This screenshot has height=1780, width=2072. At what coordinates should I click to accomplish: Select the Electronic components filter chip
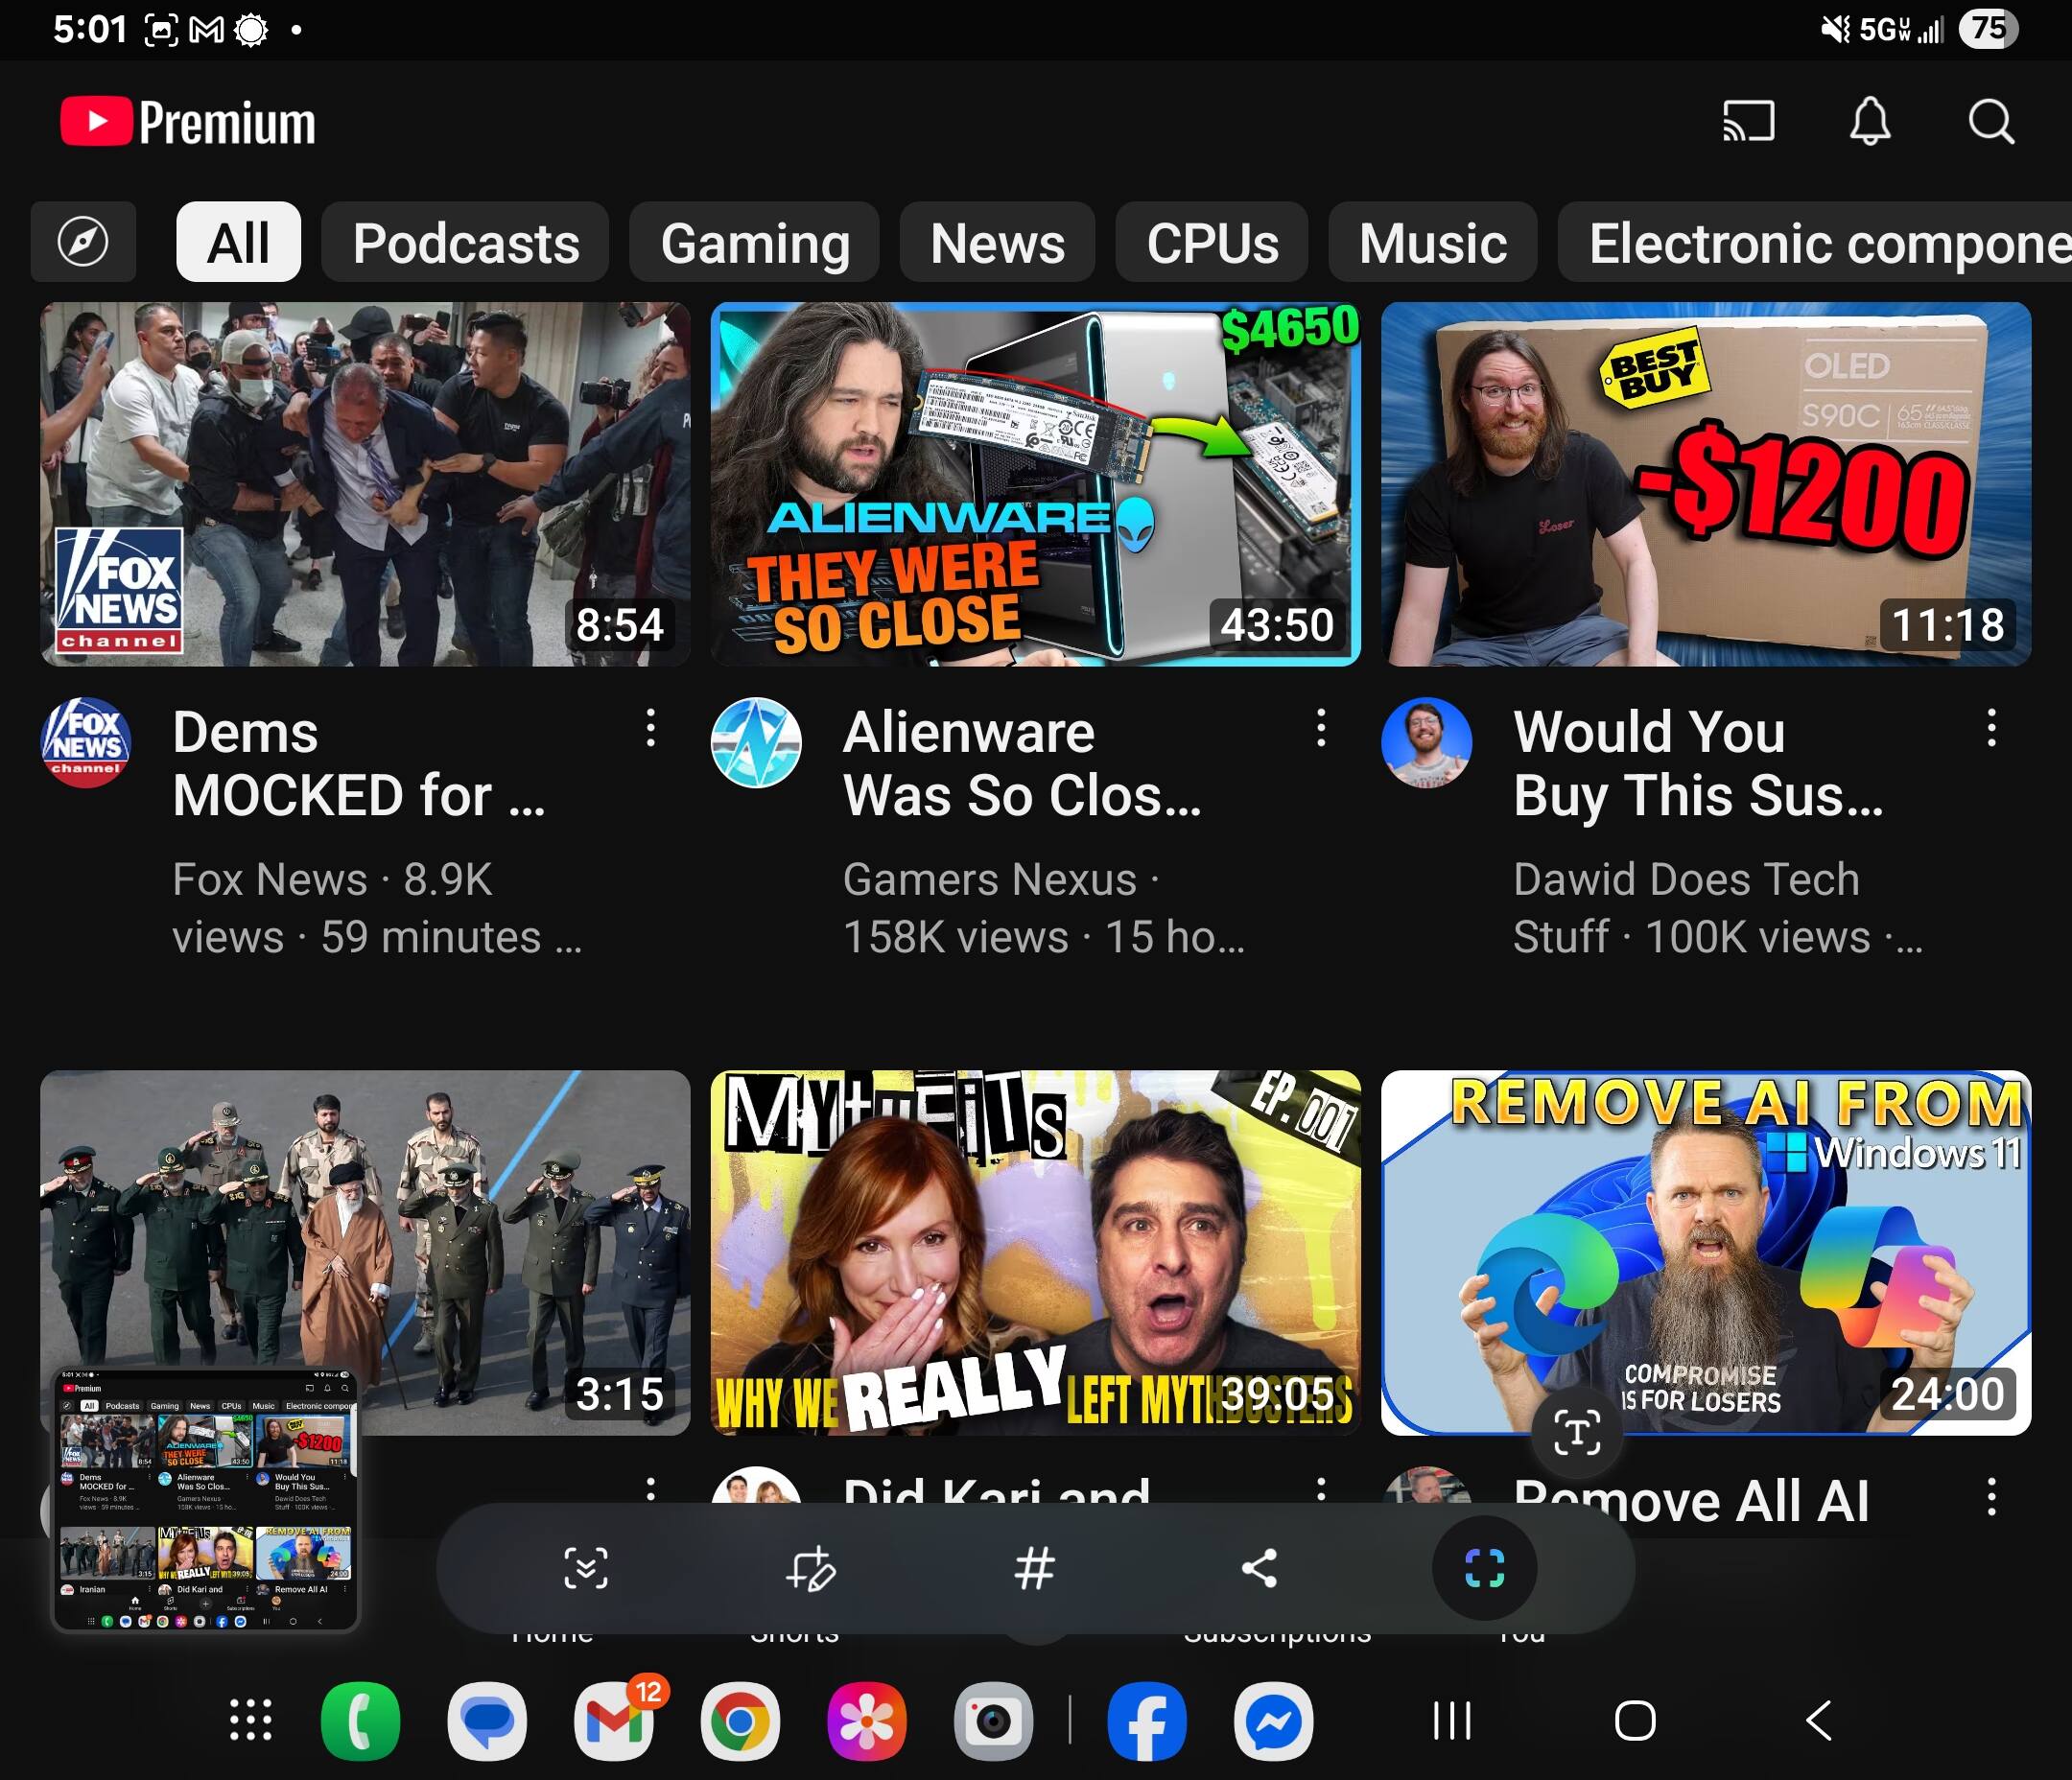[x=1815, y=242]
